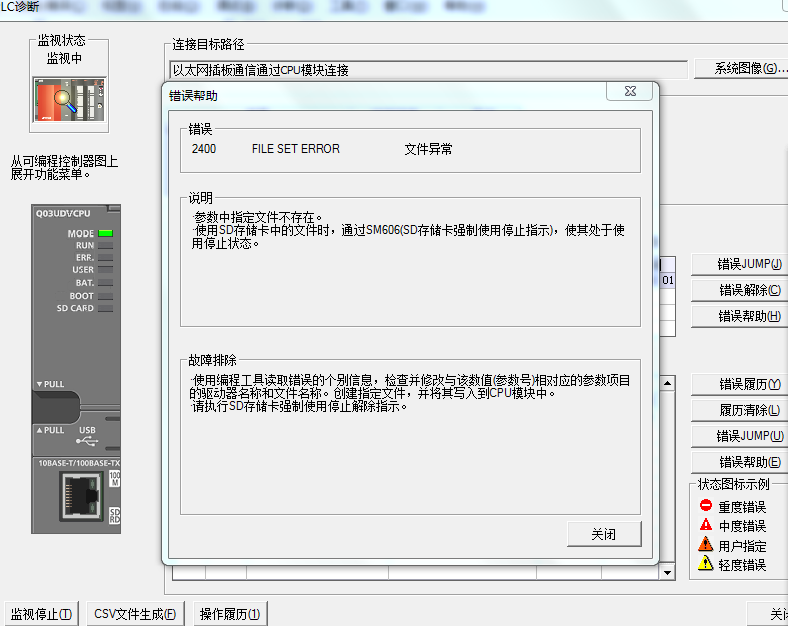Close the 错误帮助 dialog via X
This screenshot has height=626, width=788.
[x=630, y=92]
